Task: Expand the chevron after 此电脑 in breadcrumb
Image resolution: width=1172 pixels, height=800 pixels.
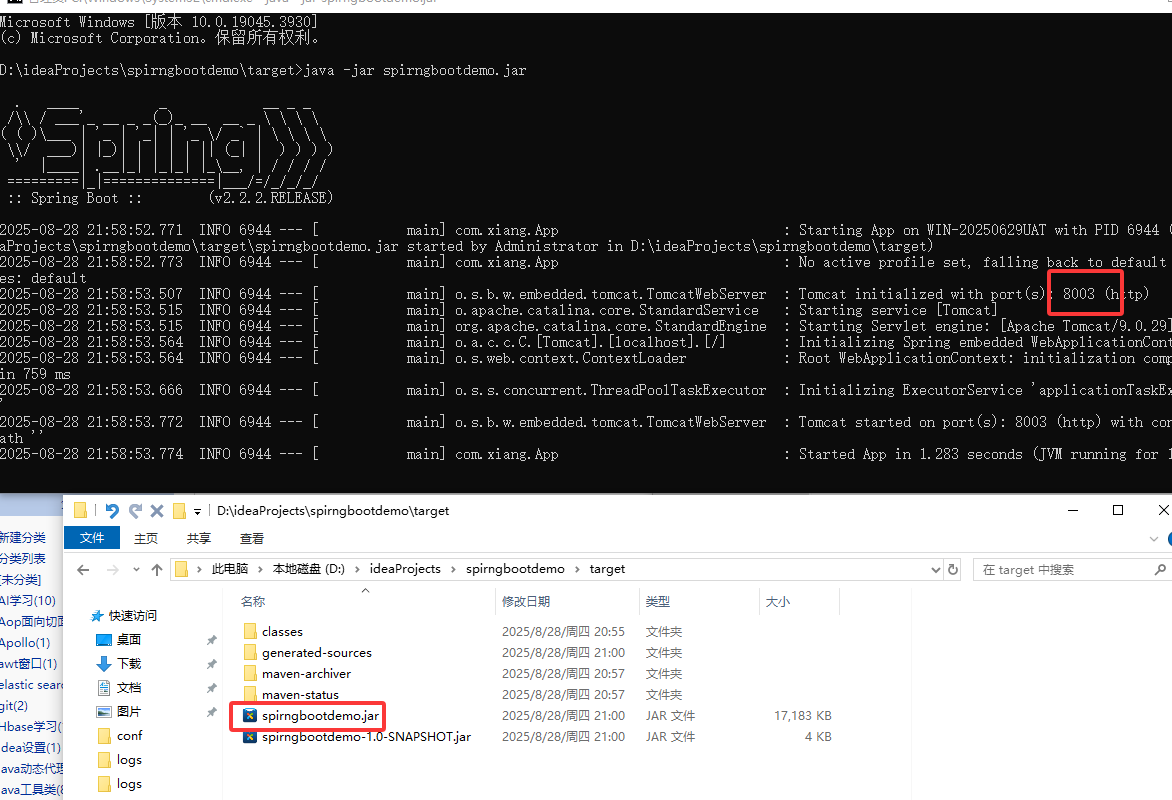Action: click(x=260, y=570)
